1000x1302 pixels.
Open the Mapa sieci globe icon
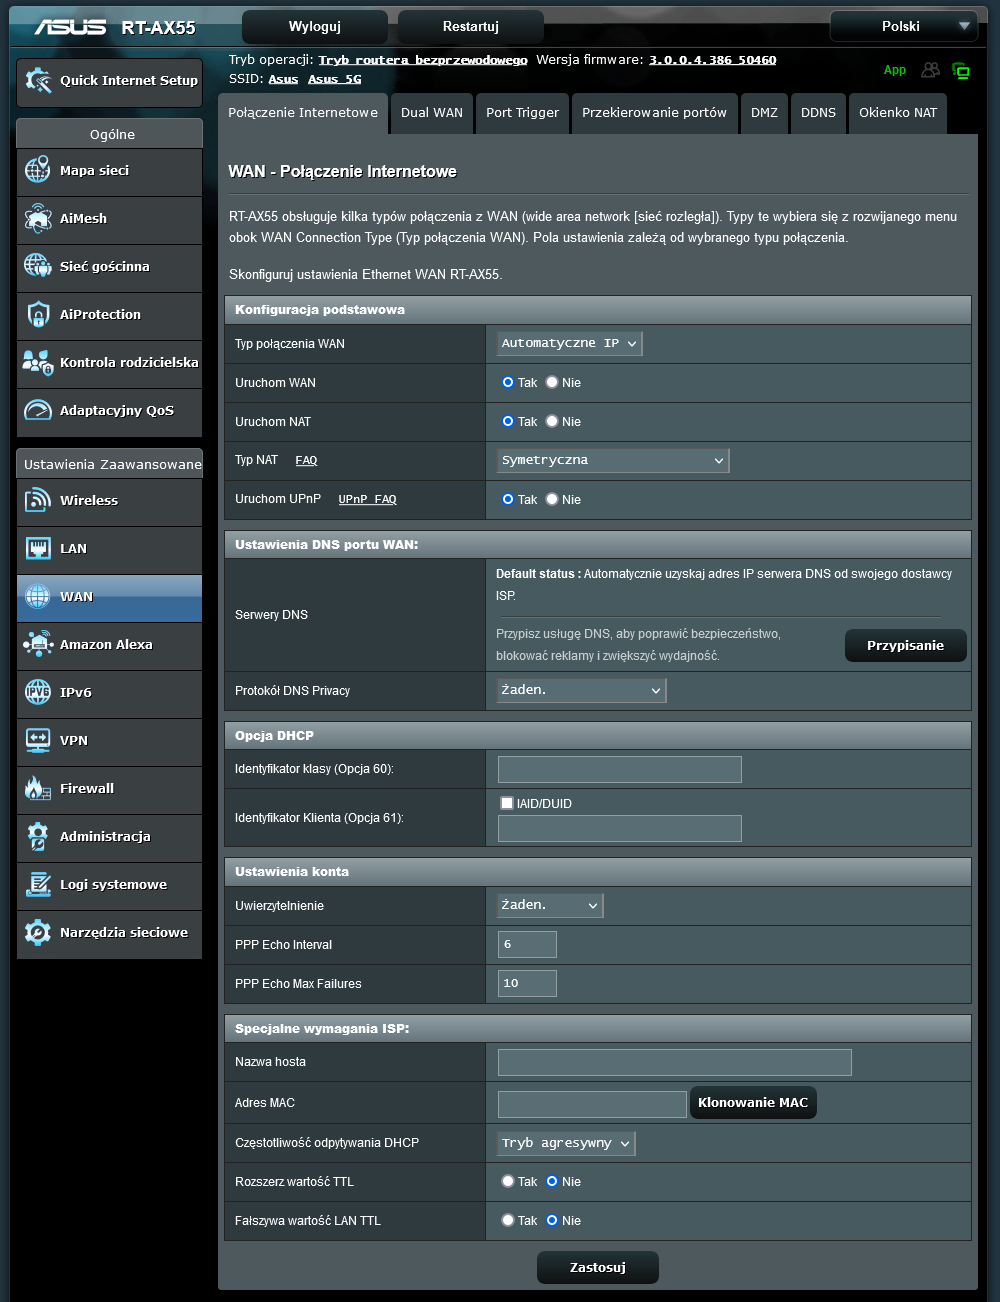pos(37,170)
